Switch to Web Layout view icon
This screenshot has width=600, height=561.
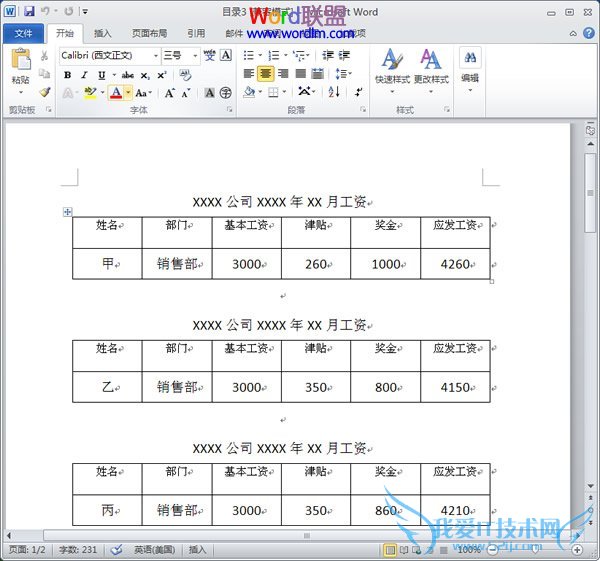(x=417, y=550)
